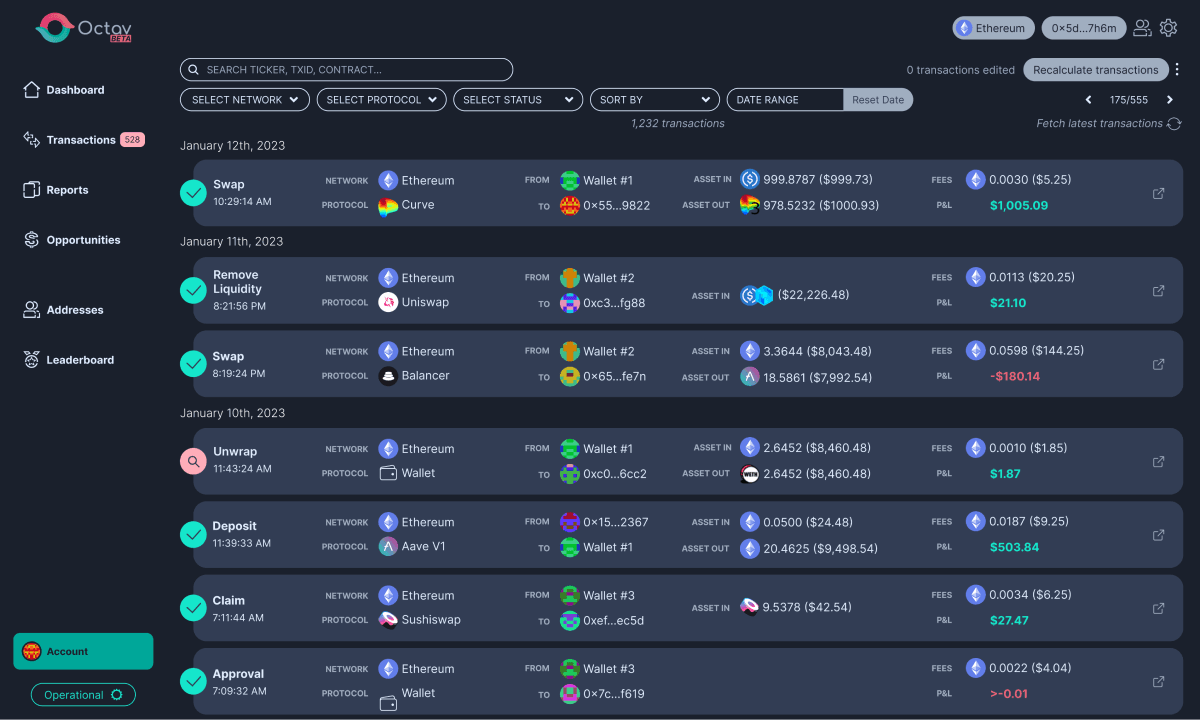
Task: Click the settings gear icon
Action: (1168, 28)
